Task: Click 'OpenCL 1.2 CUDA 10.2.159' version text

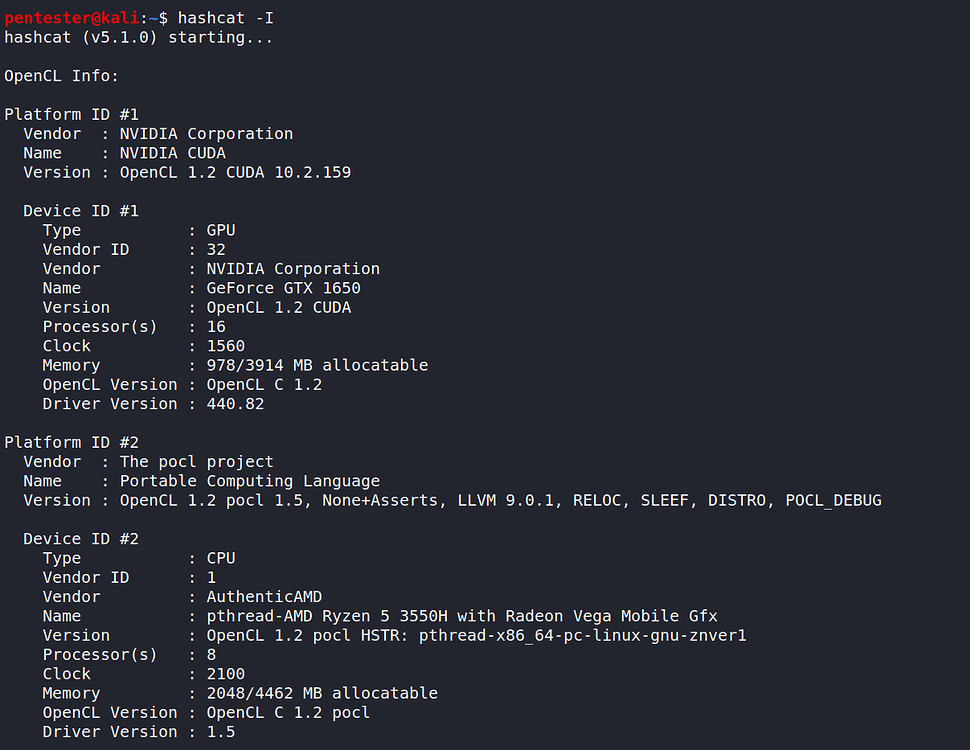Action: [x=236, y=172]
